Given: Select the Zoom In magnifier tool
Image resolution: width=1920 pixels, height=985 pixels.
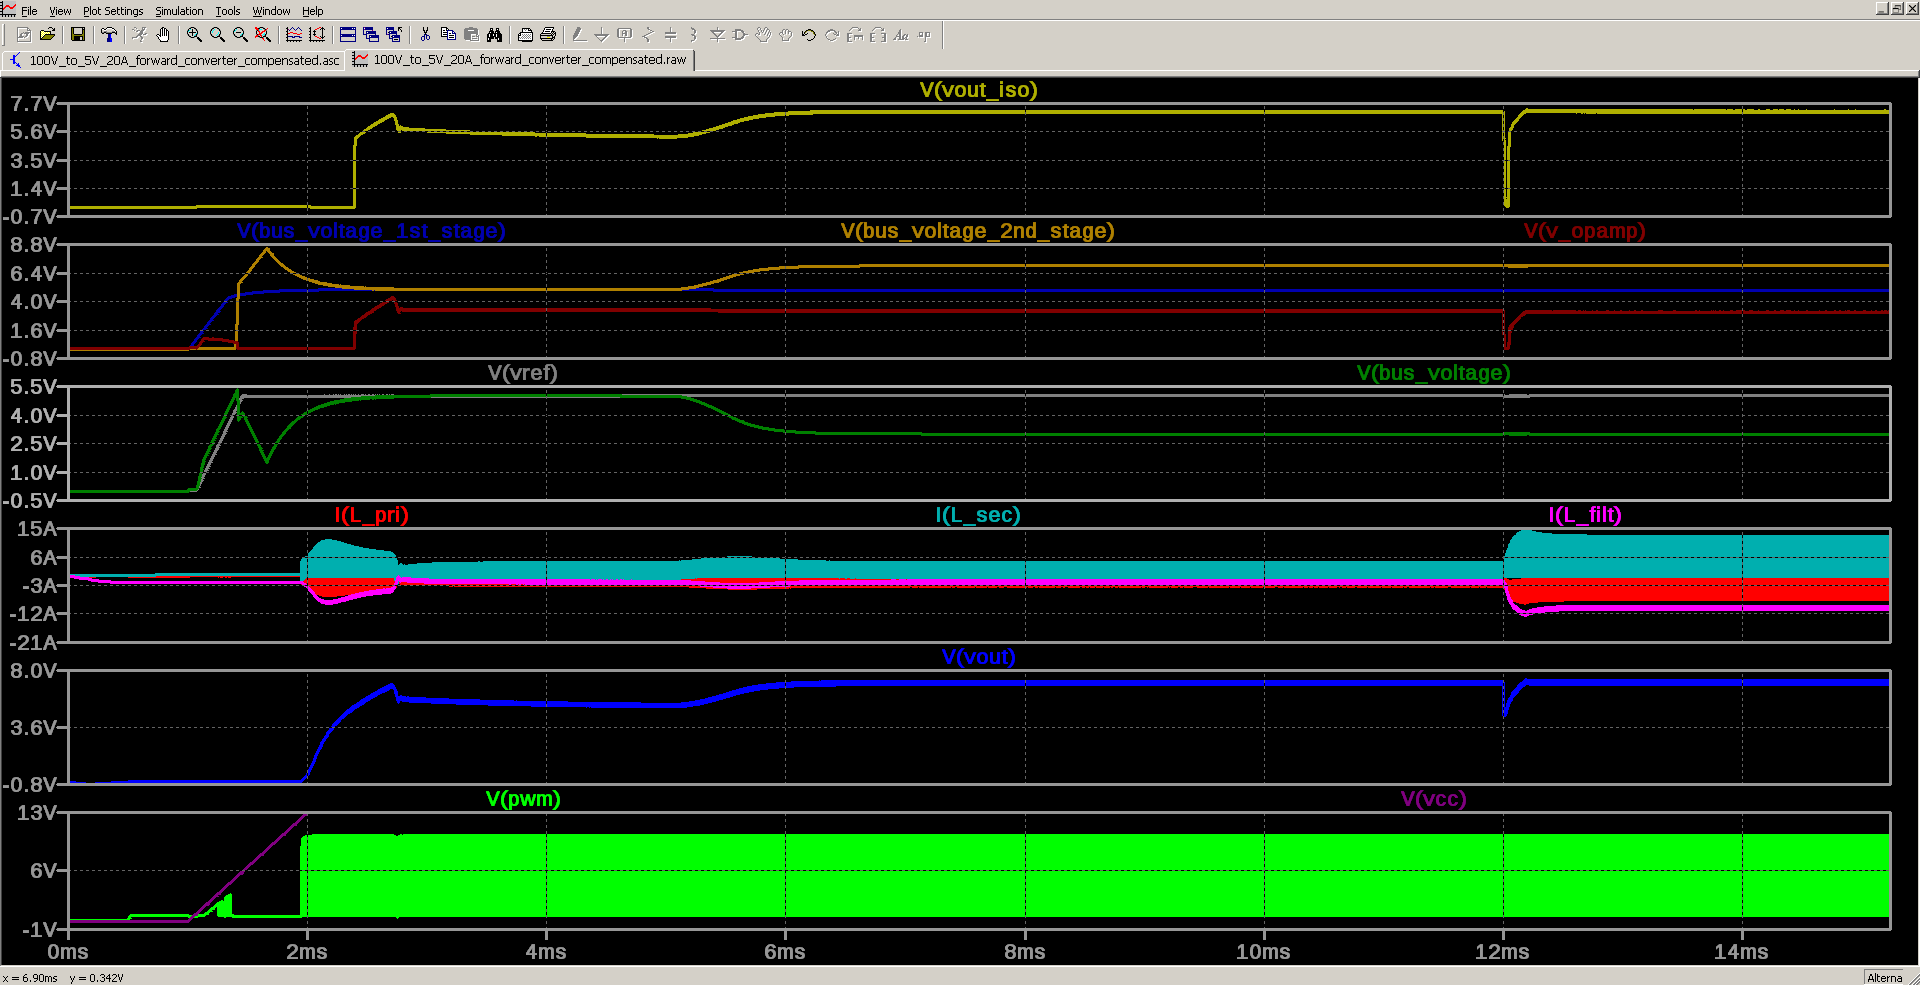Looking at the screenshot, I should [194, 35].
